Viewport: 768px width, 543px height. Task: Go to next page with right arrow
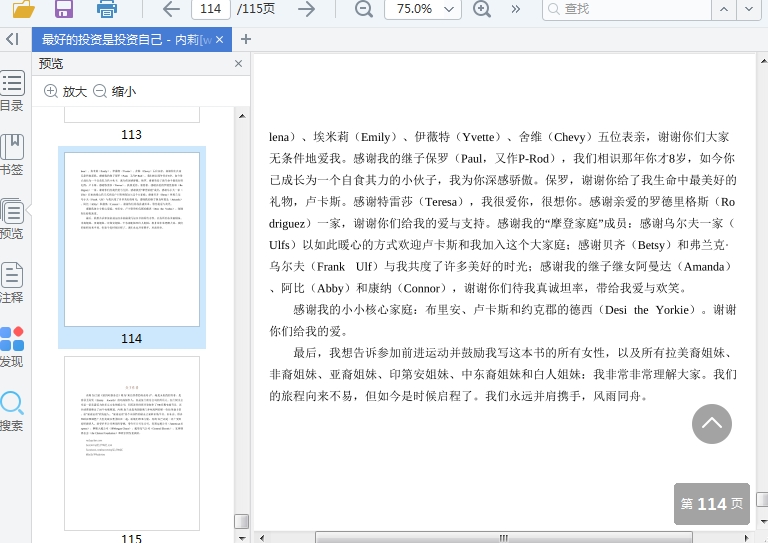click(306, 10)
